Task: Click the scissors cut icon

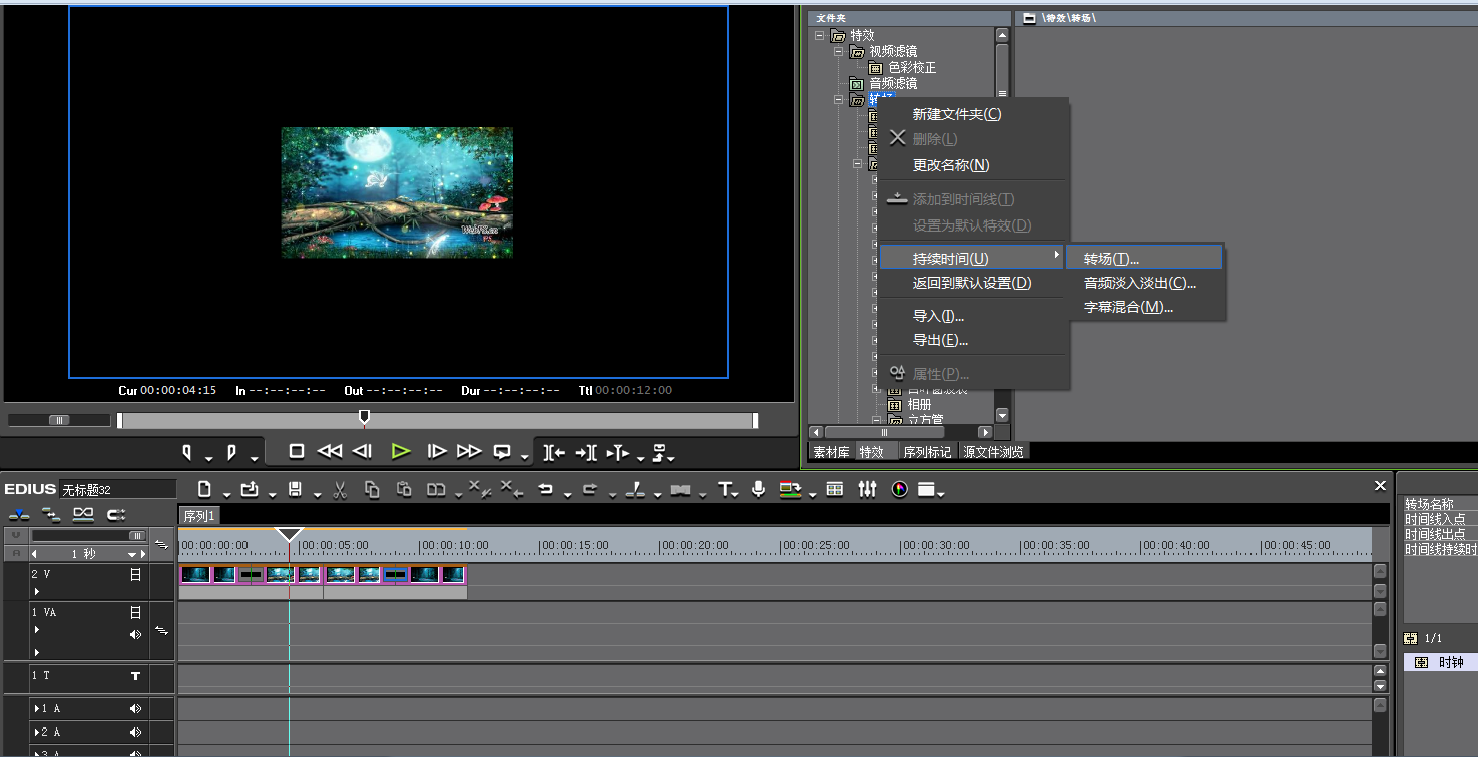Action: point(339,489)
